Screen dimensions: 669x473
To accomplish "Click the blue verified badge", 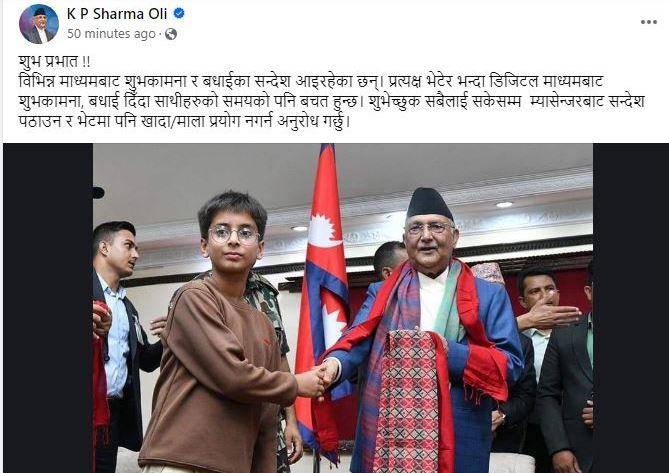I will pyautogui.click(x=179, y=13).
